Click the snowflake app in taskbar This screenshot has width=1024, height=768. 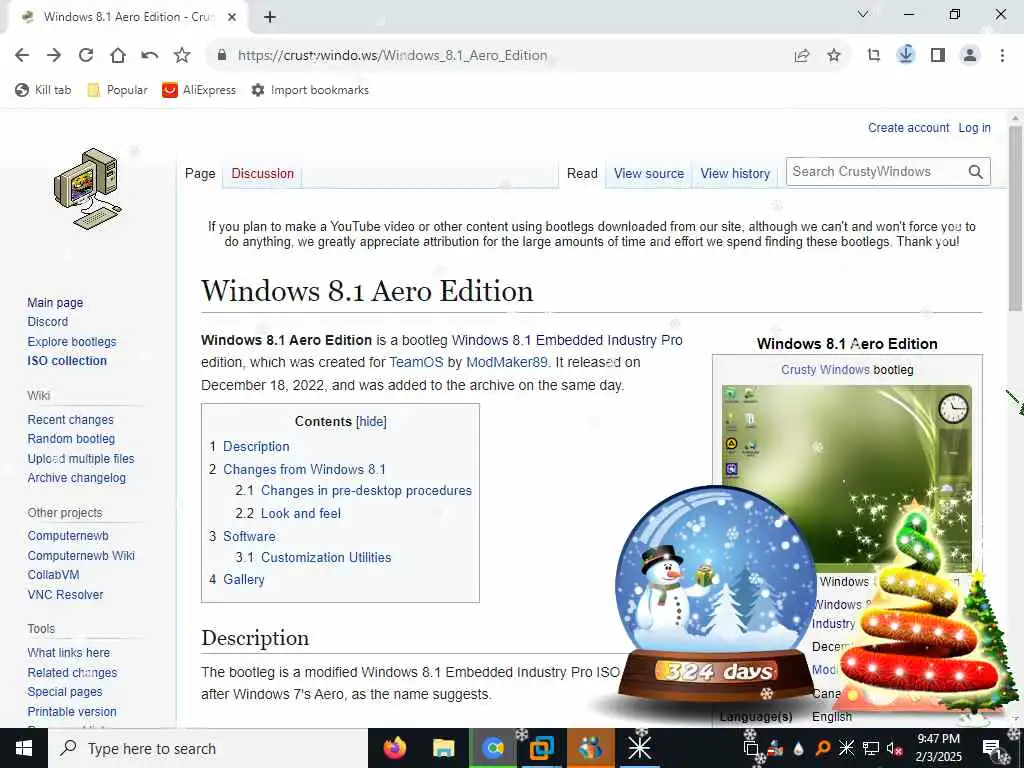click(x=639, y=748)
